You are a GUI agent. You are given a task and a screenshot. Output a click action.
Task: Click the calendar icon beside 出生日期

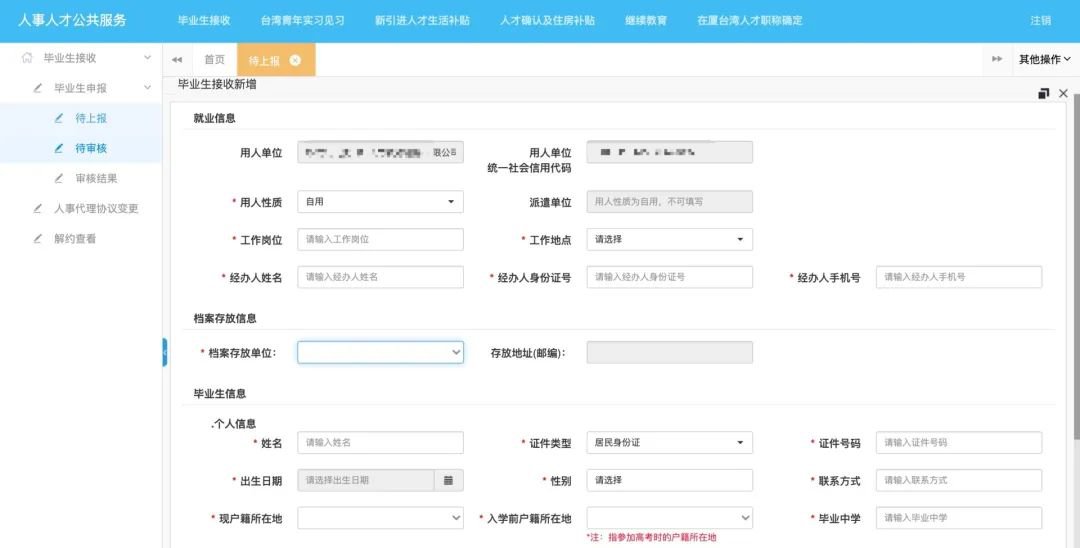pos(448,481)
